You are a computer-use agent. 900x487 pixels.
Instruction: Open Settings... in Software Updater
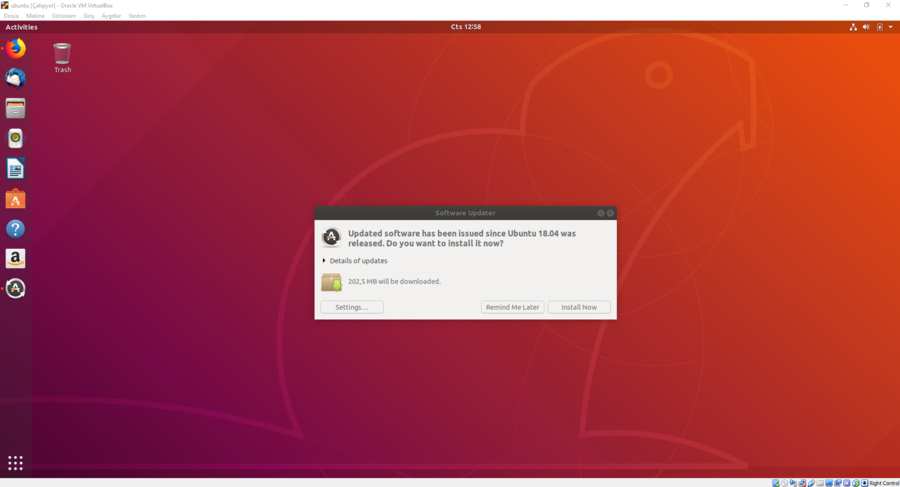[x=352, y=307]
